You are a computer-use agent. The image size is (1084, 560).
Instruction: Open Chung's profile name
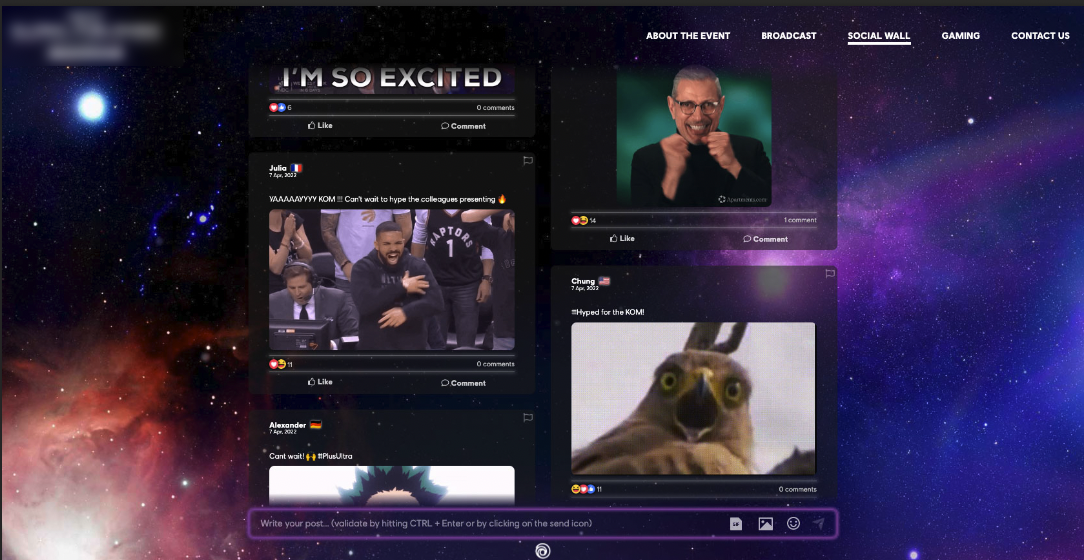tap(583, 281)
